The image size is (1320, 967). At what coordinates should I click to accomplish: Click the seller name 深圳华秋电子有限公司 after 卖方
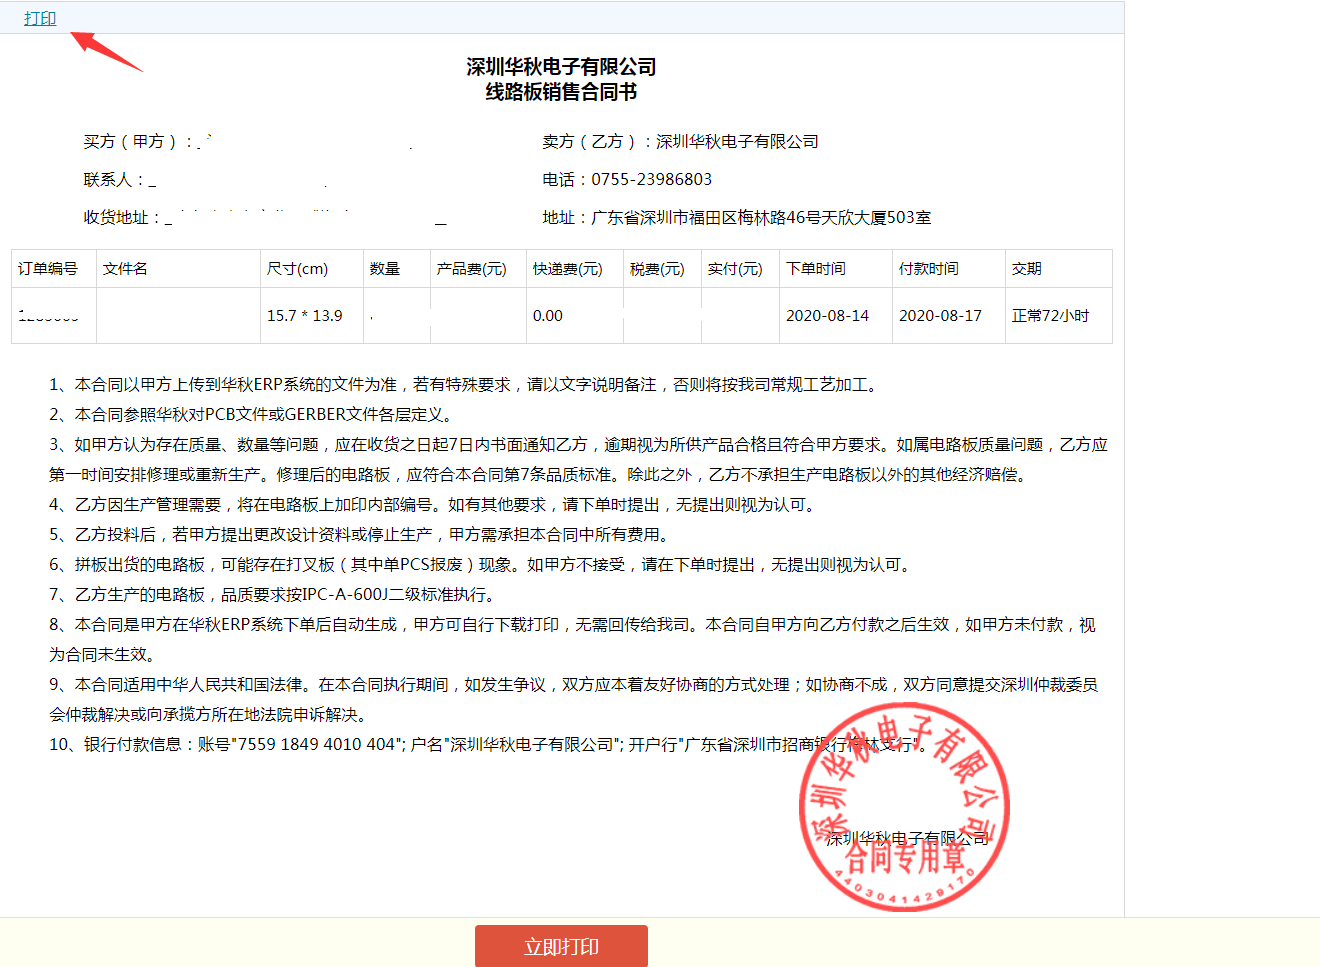pos(737,141)
